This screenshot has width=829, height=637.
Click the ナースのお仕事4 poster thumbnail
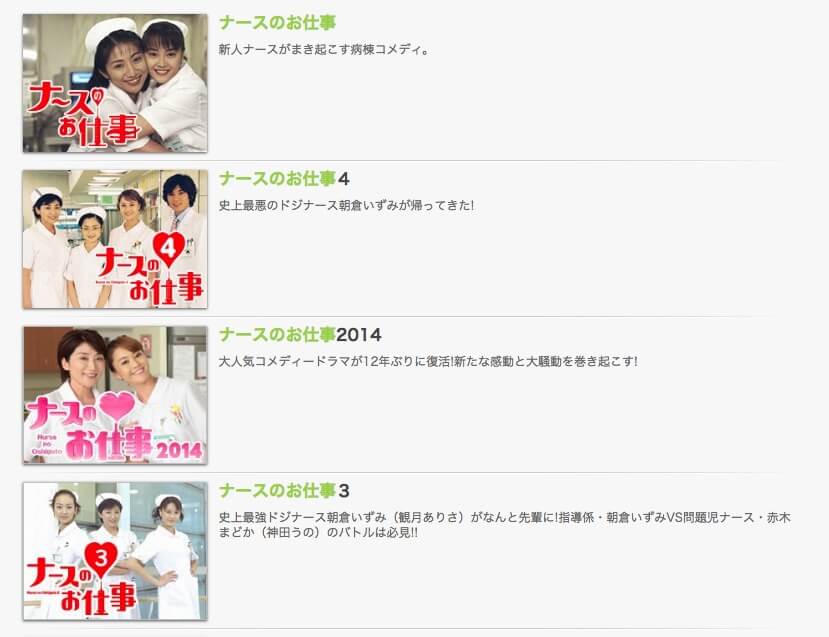click(115, 239)
